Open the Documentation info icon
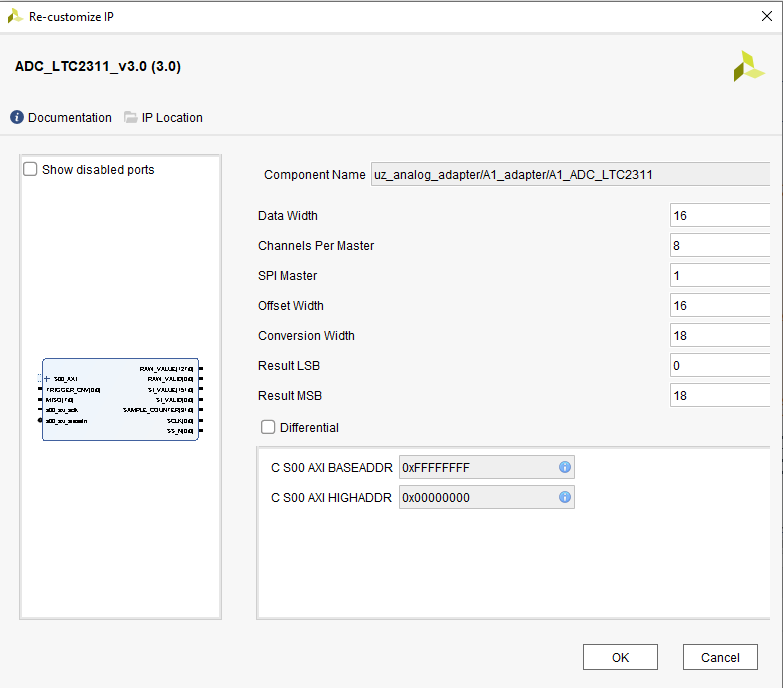 tap(17, 118)
